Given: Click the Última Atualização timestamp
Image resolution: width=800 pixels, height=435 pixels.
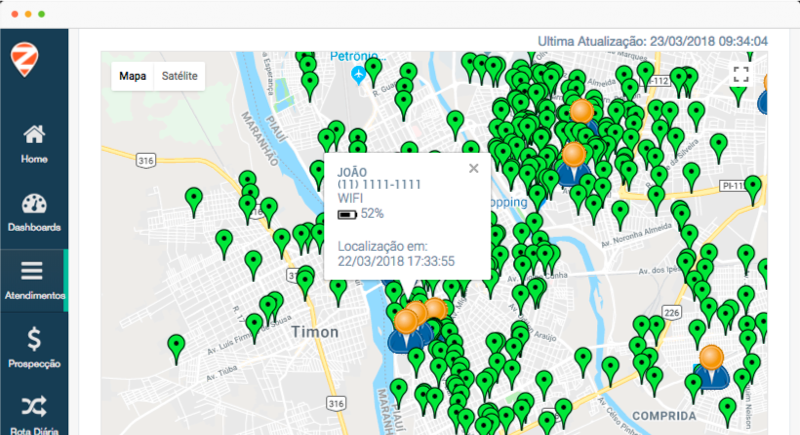Looking at the screenshot, I should pos(652,41).
